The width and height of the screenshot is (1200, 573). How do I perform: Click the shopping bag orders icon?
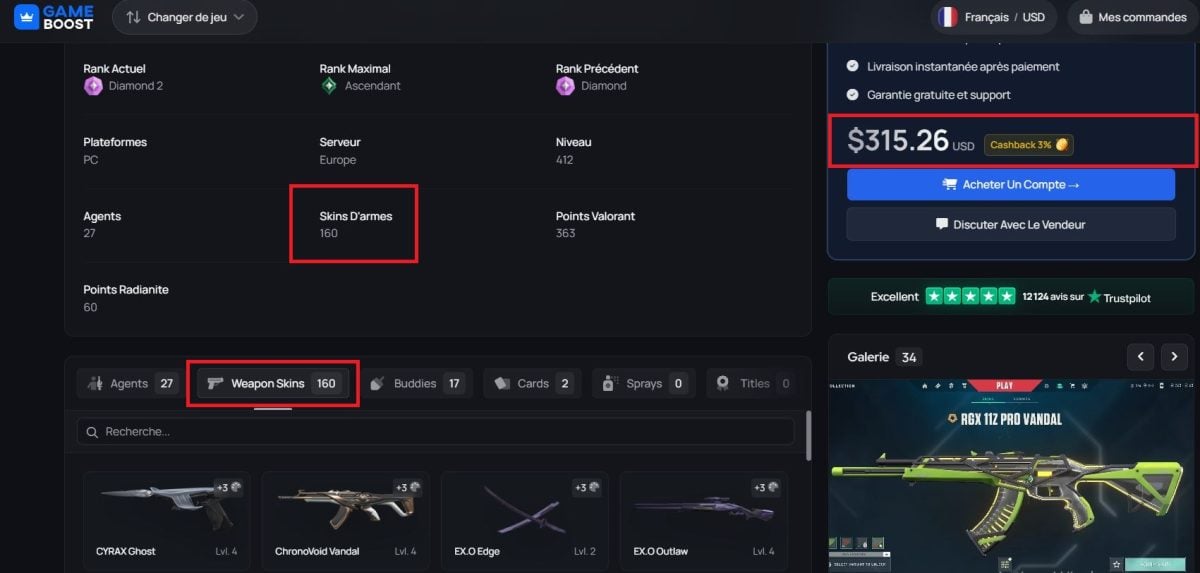coord(1084,17)
